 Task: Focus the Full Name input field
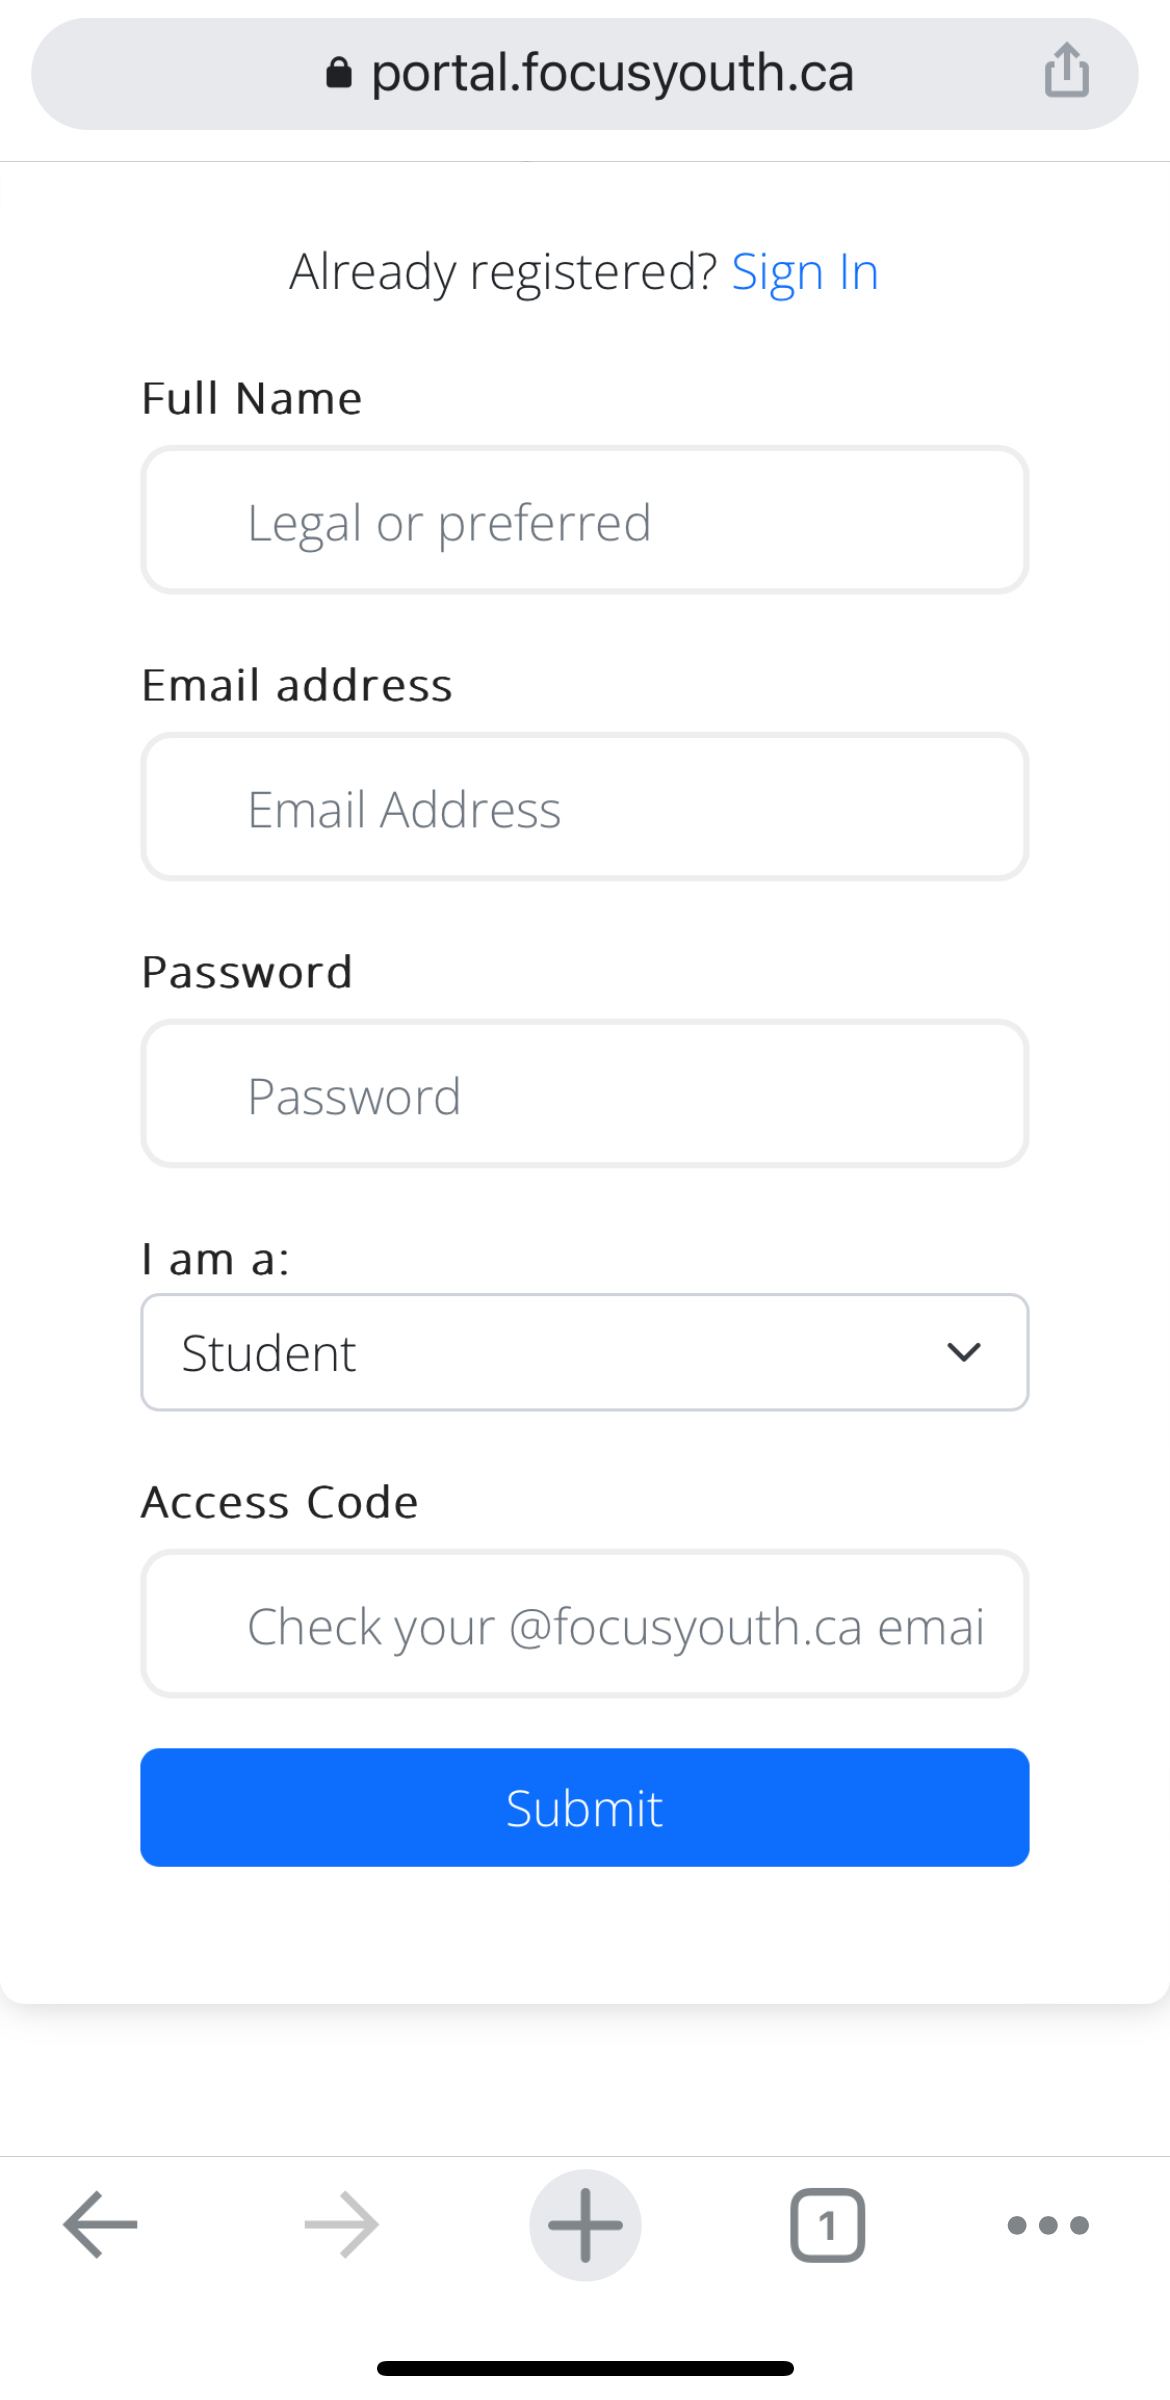[585, 520]
